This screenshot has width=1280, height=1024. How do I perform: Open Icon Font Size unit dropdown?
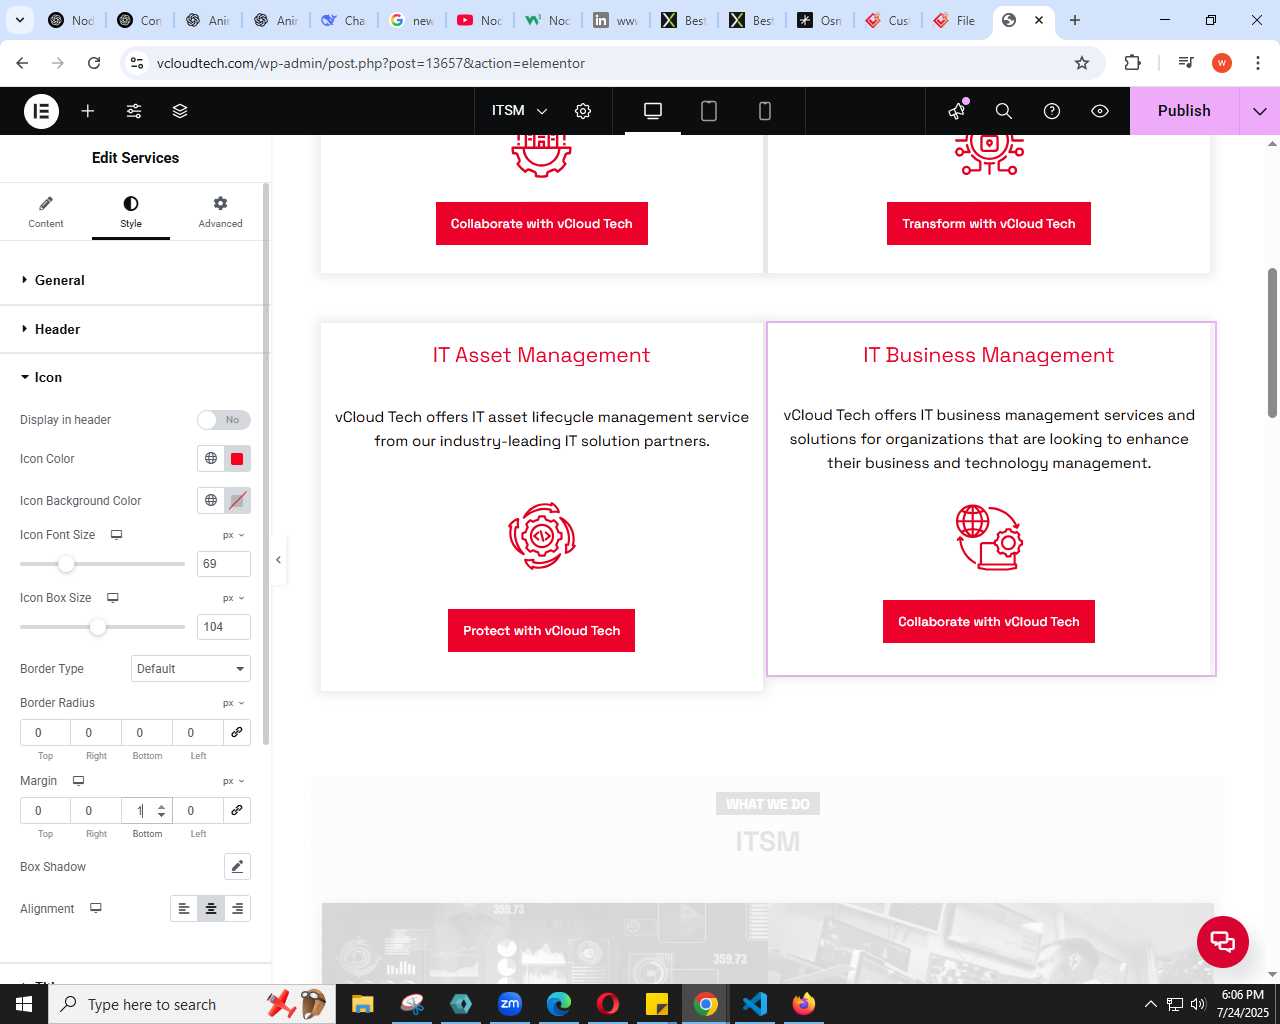click(234, 535)
